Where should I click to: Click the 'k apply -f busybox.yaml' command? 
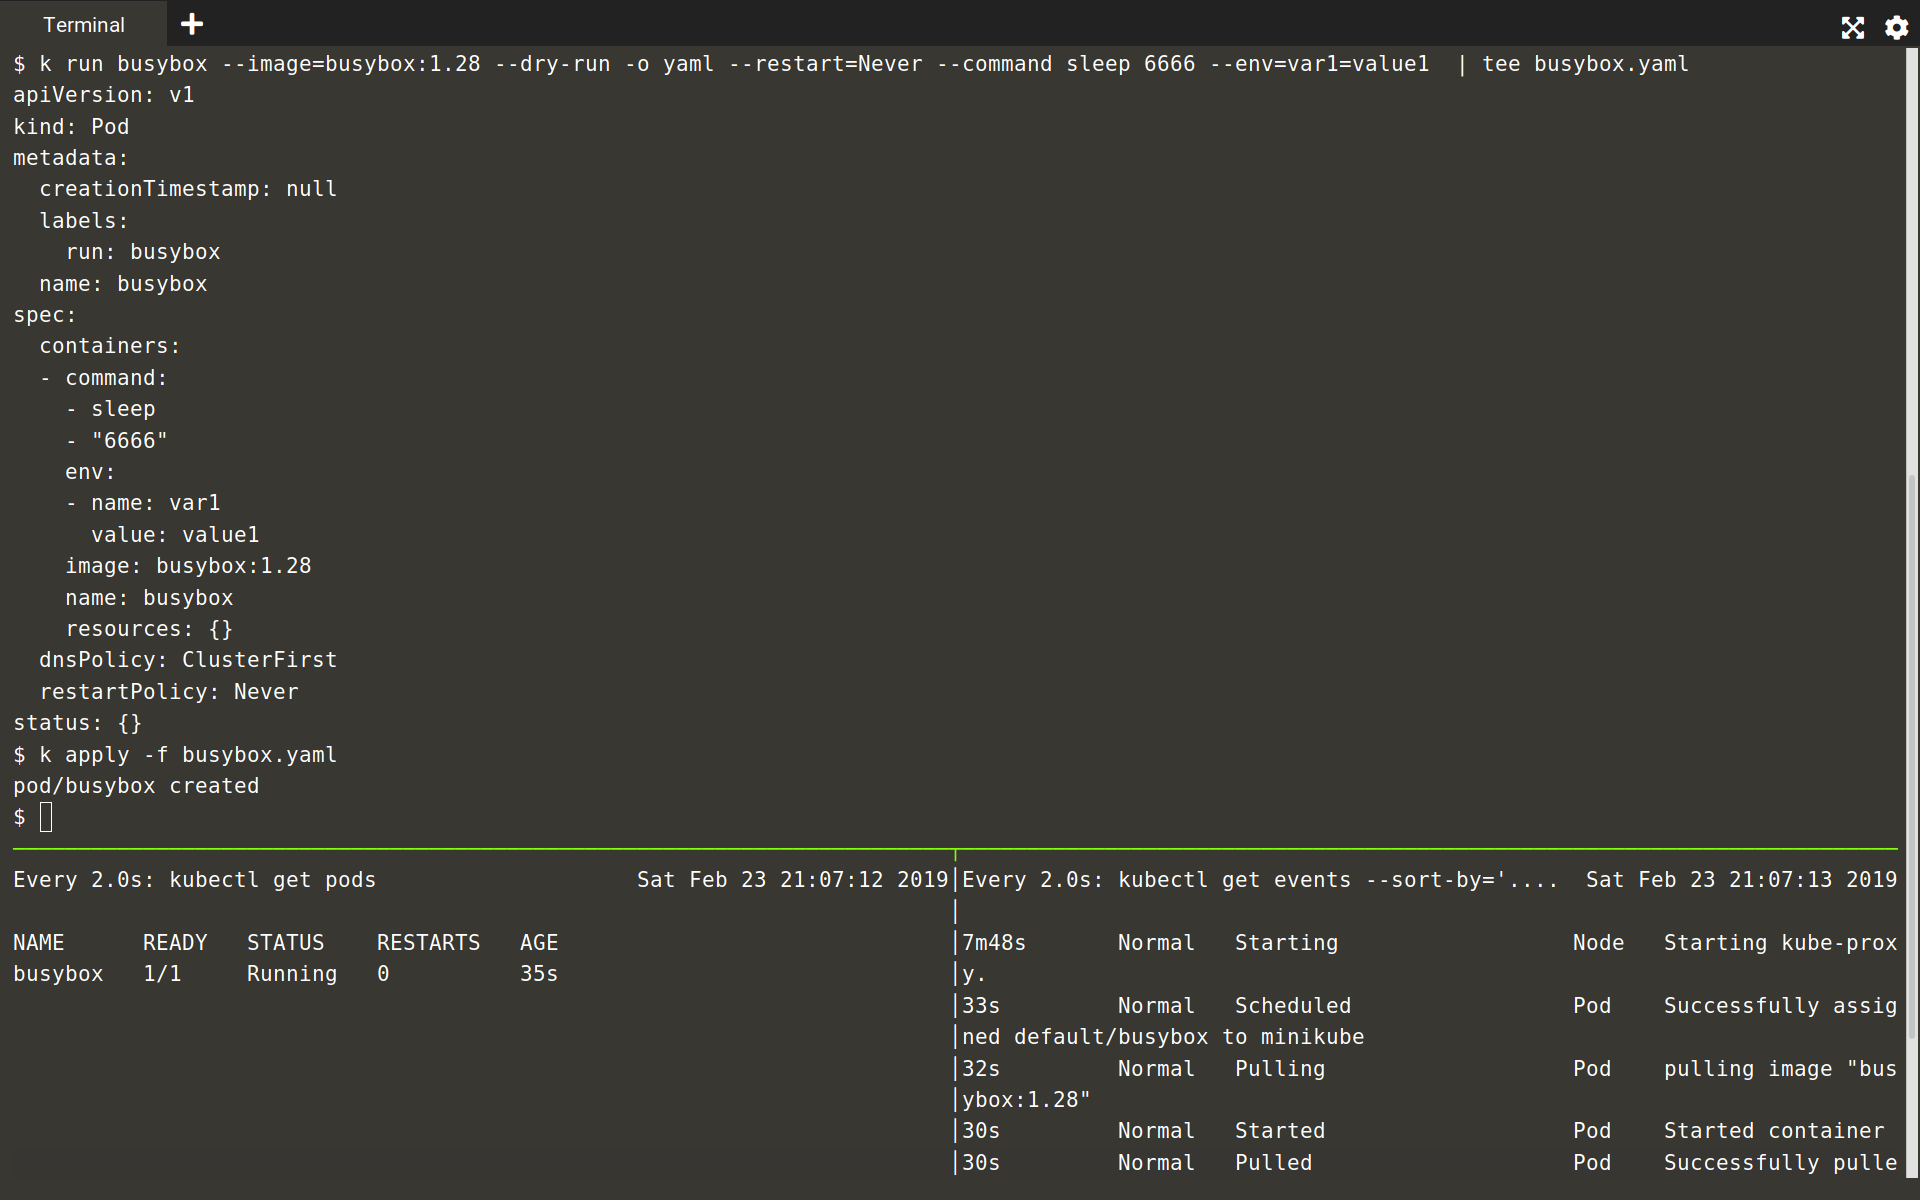pos(188,755)
